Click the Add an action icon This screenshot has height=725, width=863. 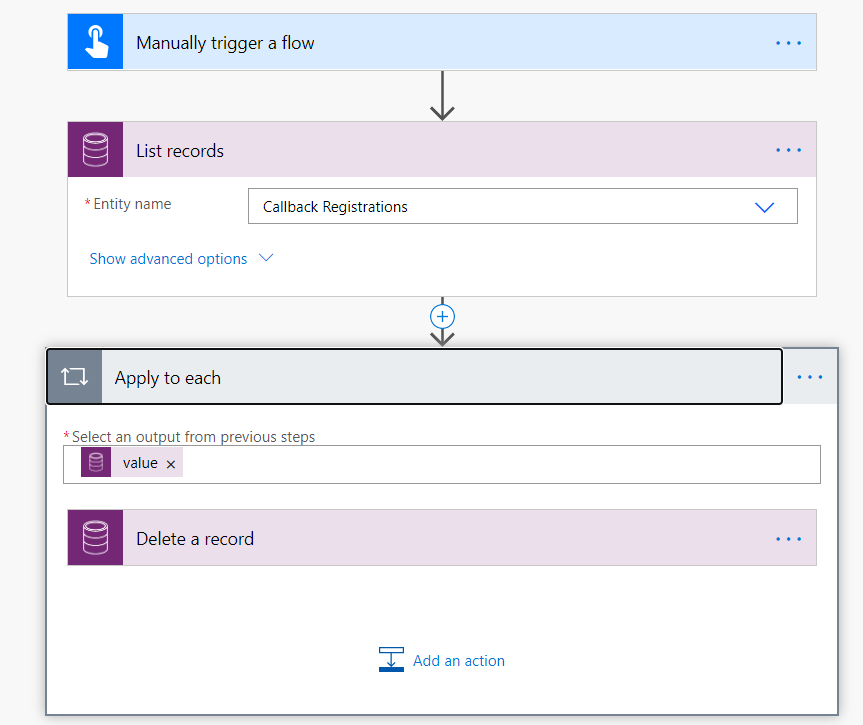tap(391, 660)
